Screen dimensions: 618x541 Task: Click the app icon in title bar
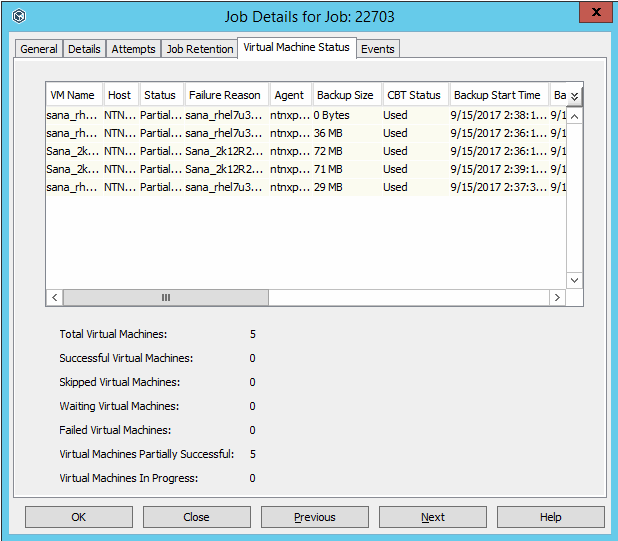click(19, 16)
